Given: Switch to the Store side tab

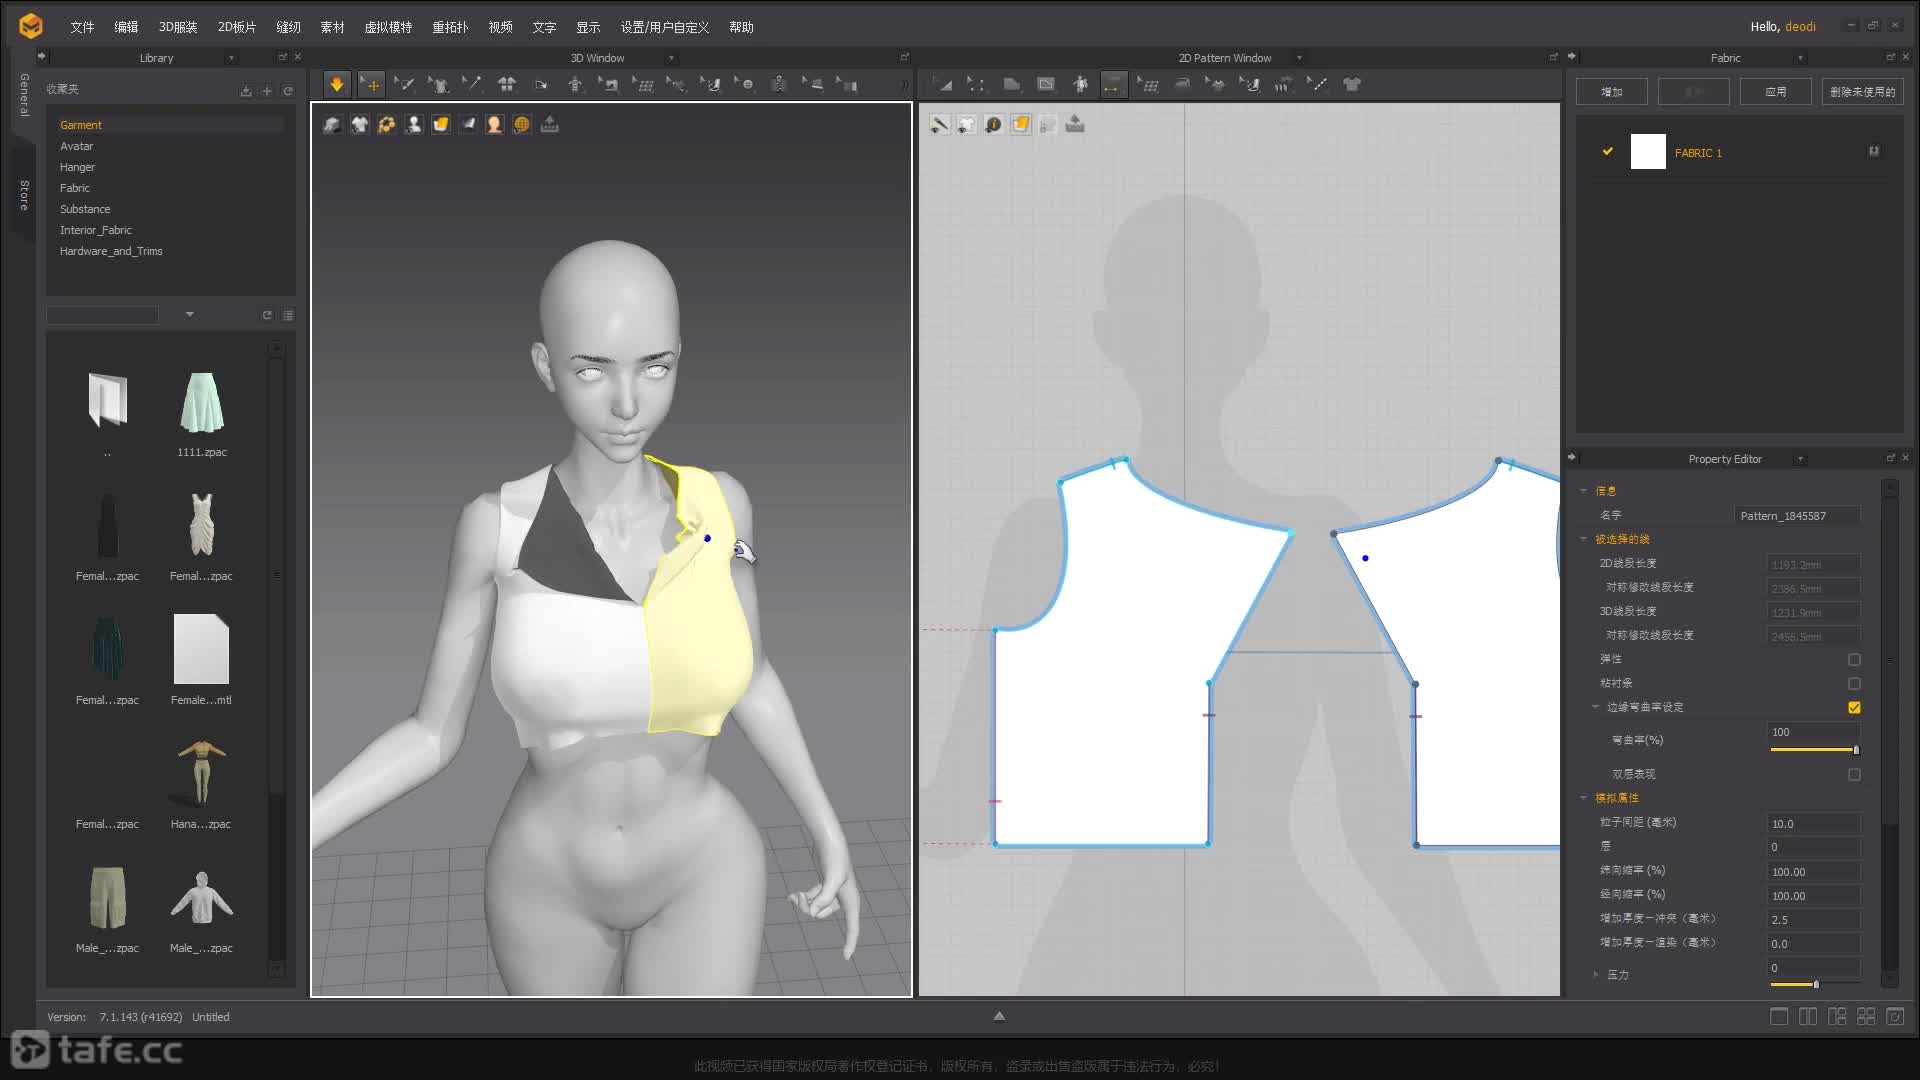Looking at the screenshot, I should click(24, 196).
